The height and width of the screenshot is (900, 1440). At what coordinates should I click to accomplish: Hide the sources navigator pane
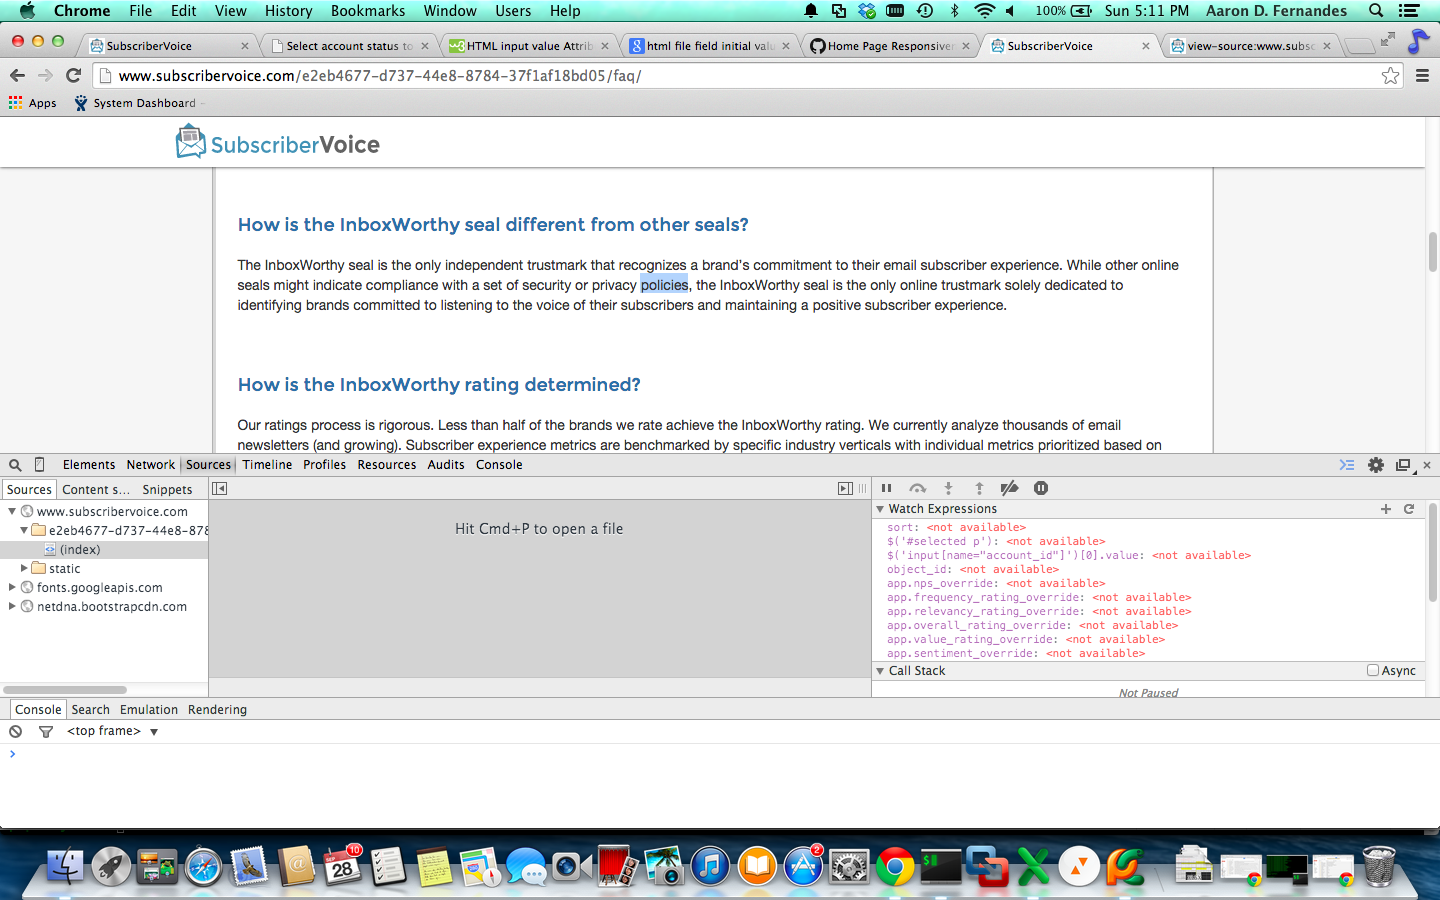pyautogui.click(x=220, y=489)
